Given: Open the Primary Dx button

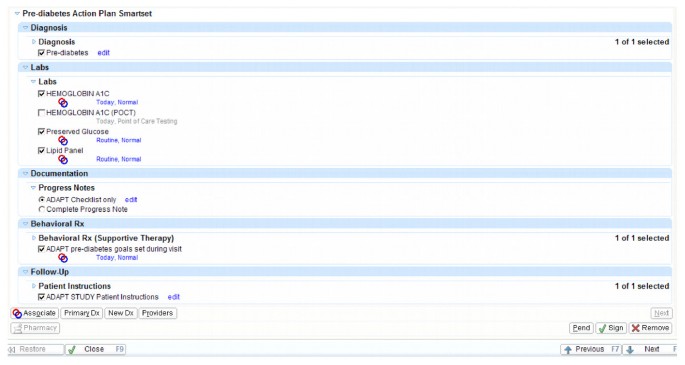Looking at the screenshot, I should [x=82, y=313].
